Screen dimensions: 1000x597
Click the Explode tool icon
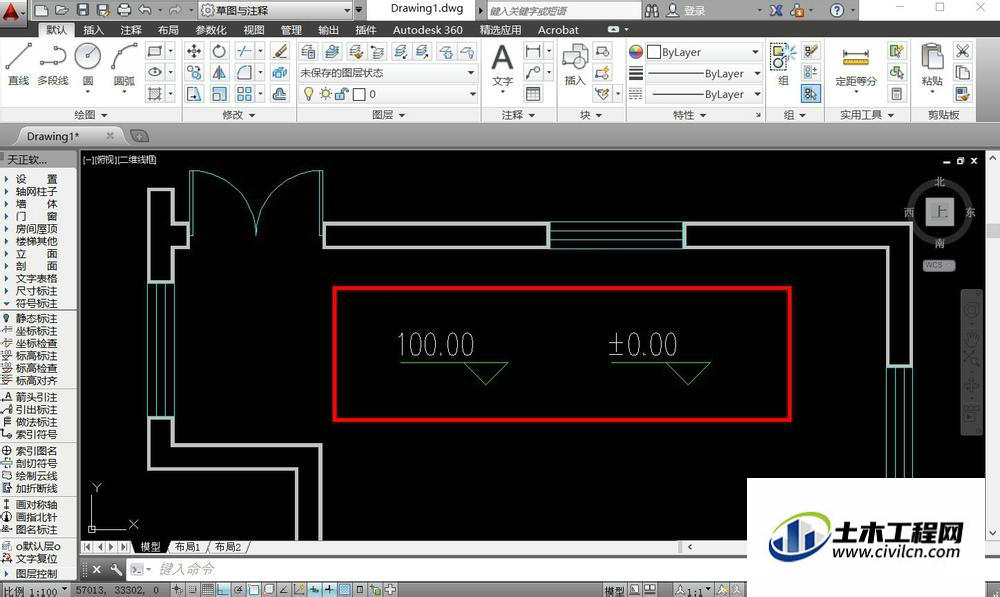click(279, 73)
